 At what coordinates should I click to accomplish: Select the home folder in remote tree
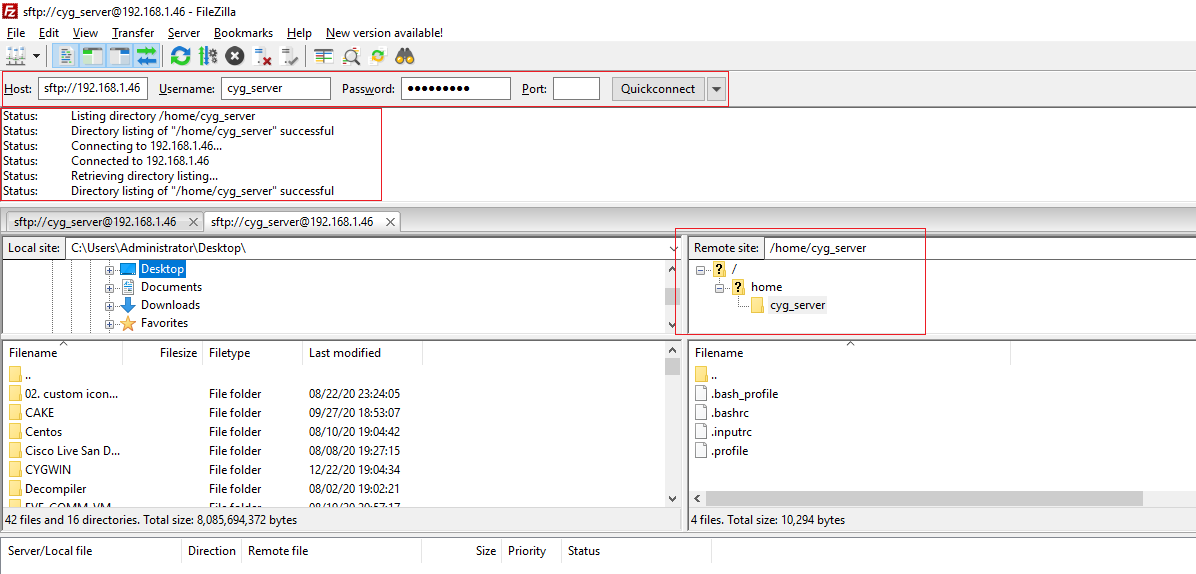(766, 287)
